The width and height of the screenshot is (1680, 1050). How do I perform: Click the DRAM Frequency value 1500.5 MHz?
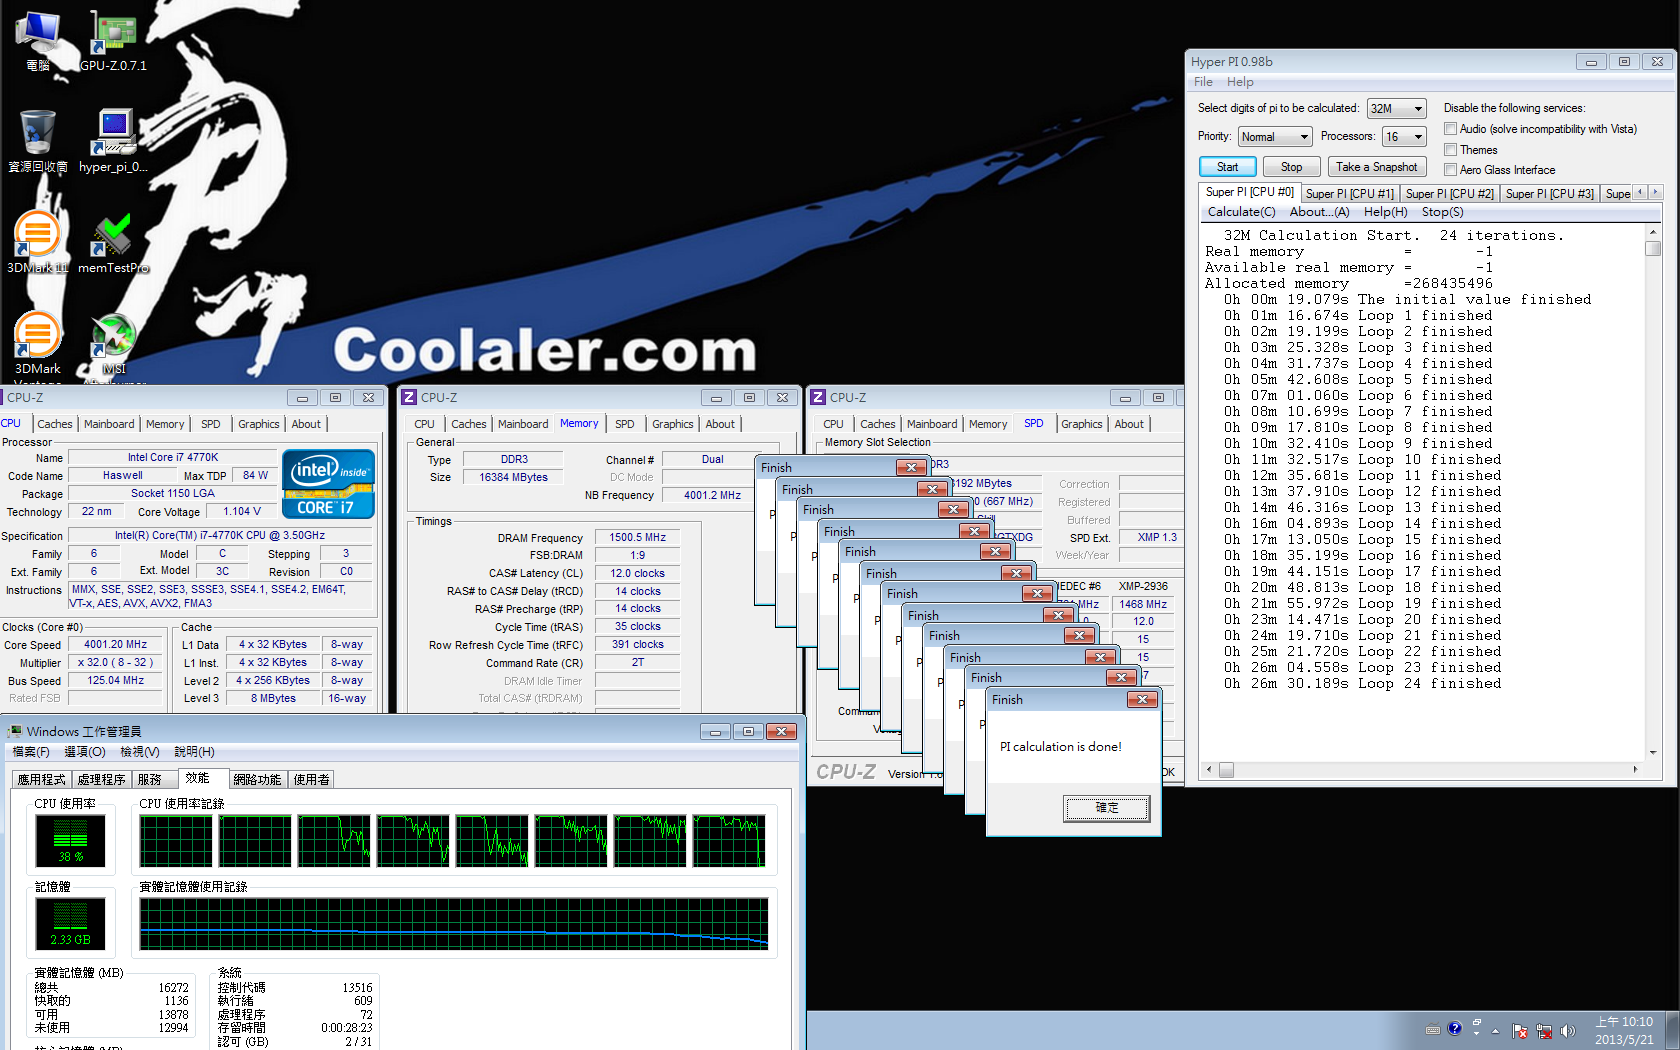[638, 537]
